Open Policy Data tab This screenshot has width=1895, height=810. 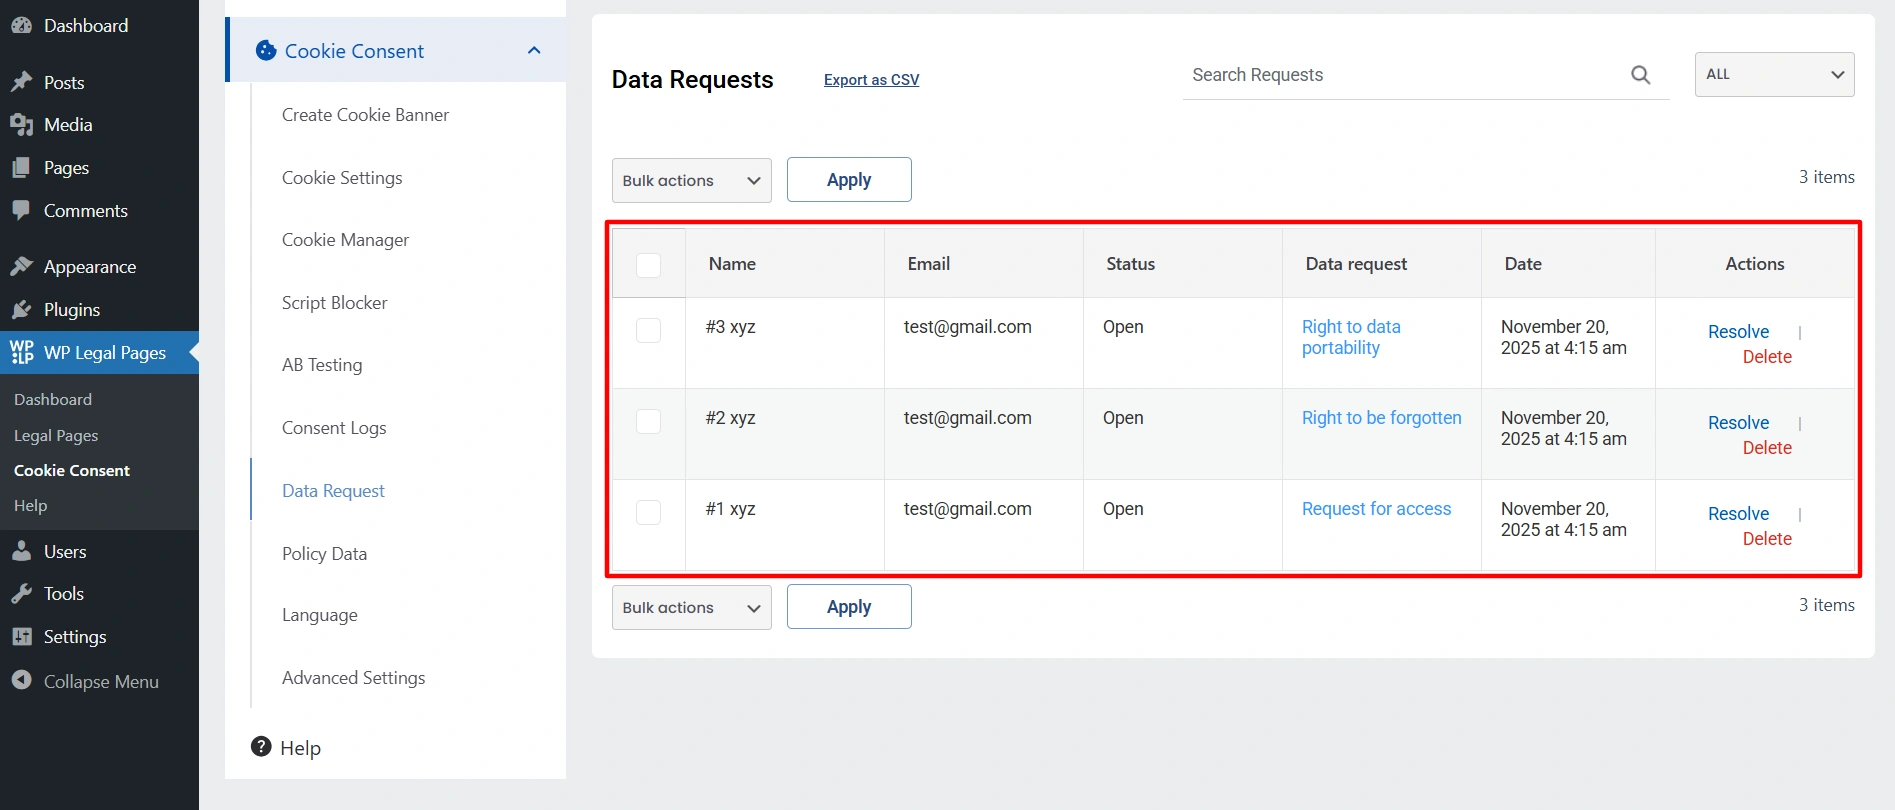pyautogui.click(x=324, y=554)
